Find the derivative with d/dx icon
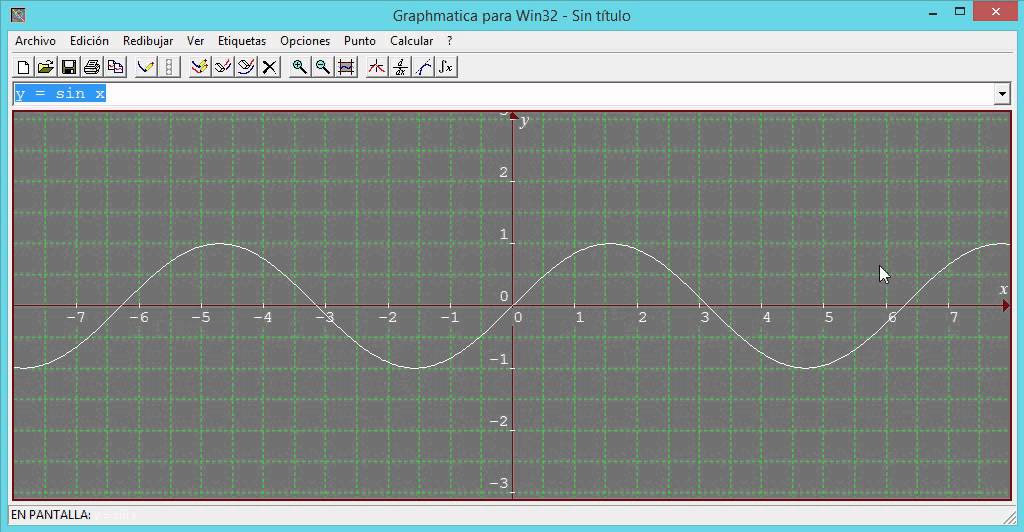 [400, 67]
